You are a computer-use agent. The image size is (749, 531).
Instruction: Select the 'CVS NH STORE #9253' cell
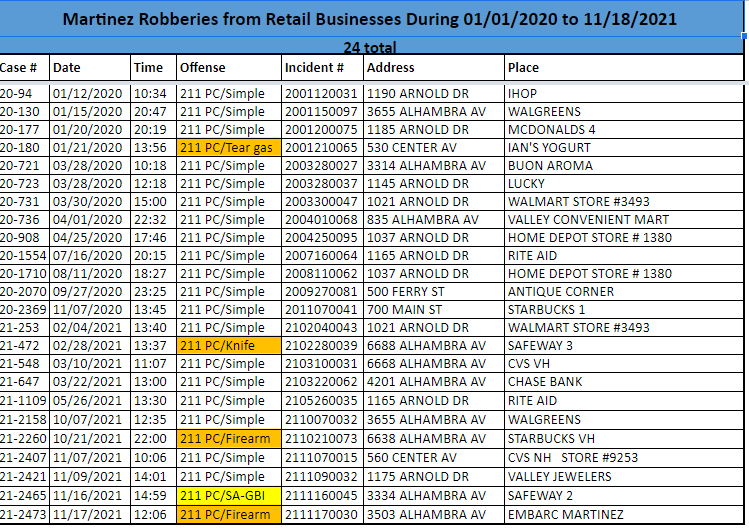624,457
